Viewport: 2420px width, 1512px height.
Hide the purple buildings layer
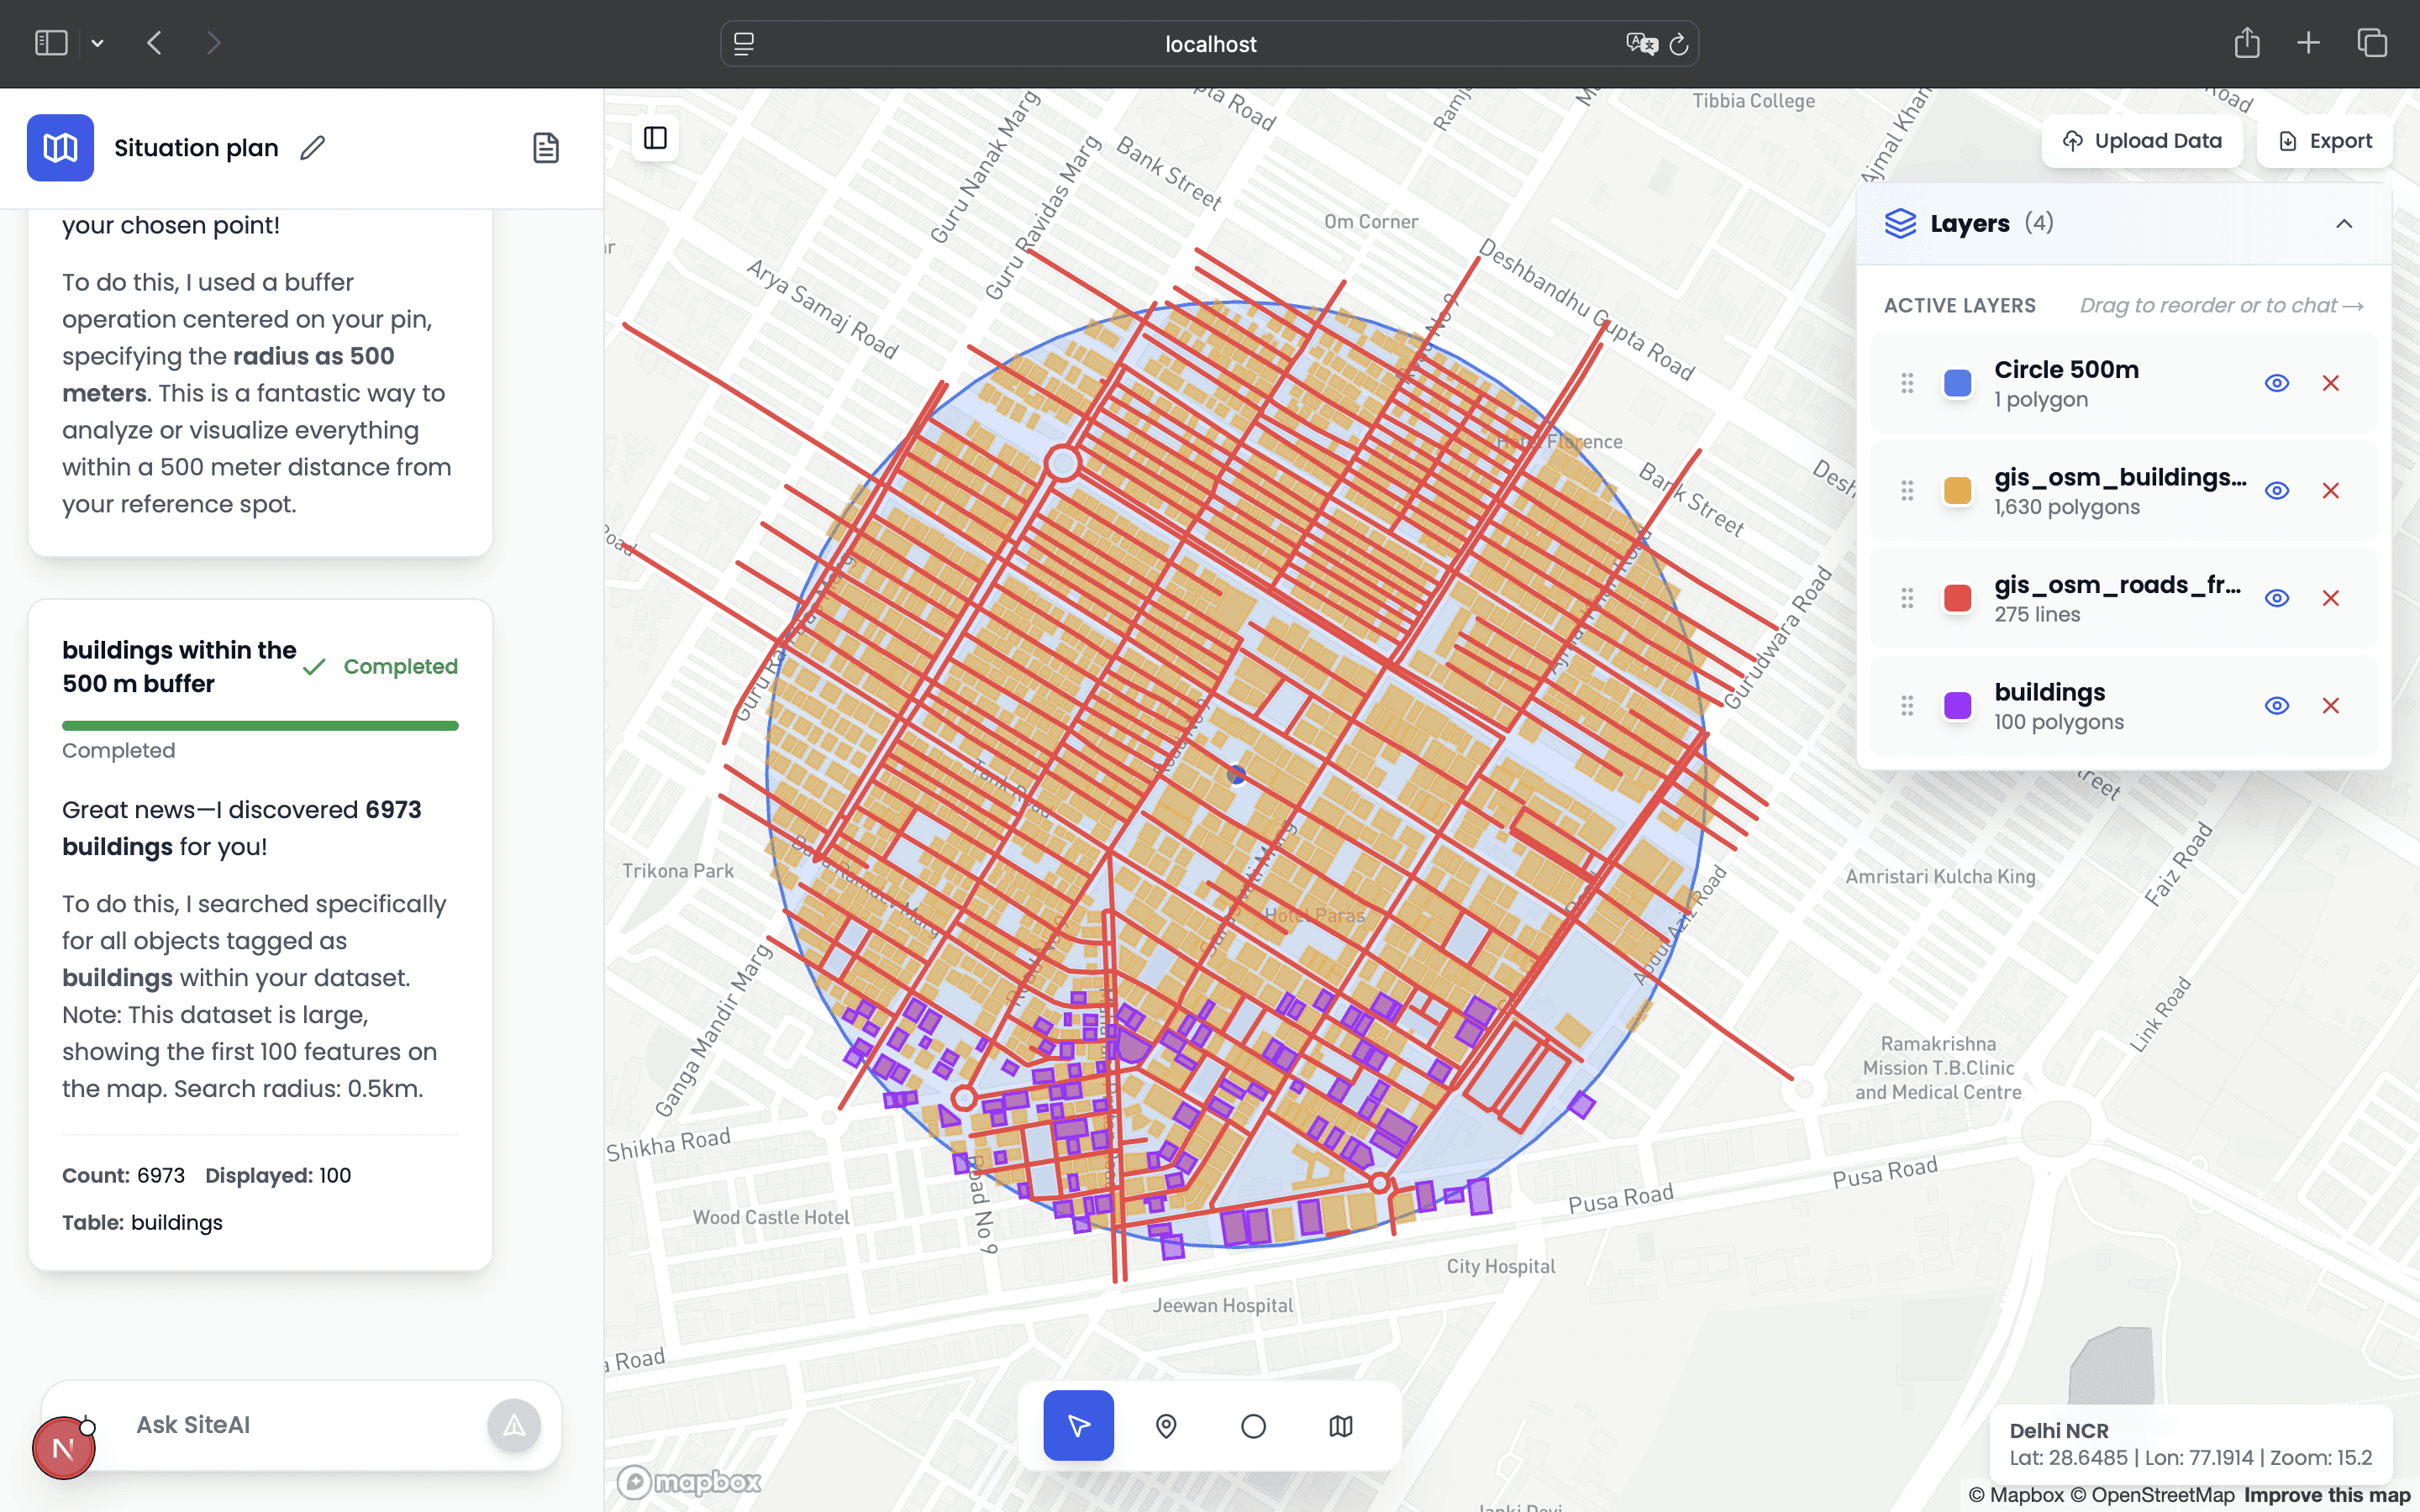click(2277, 706)
